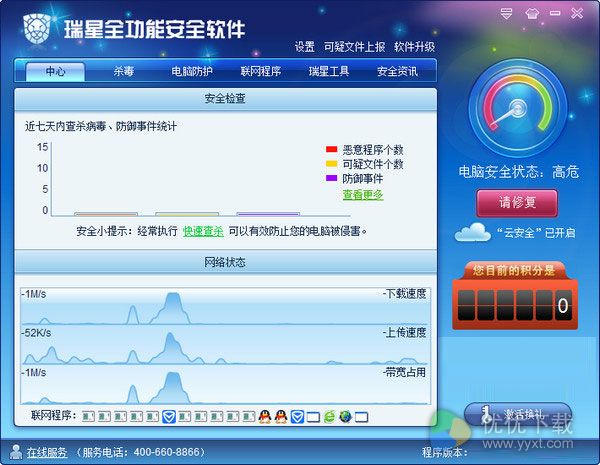Click the 近七天内查杀病毒、防御事件统计 heading
Image resolution: width=600 pixels, height=465 pixels.
(x=101, y=126)
